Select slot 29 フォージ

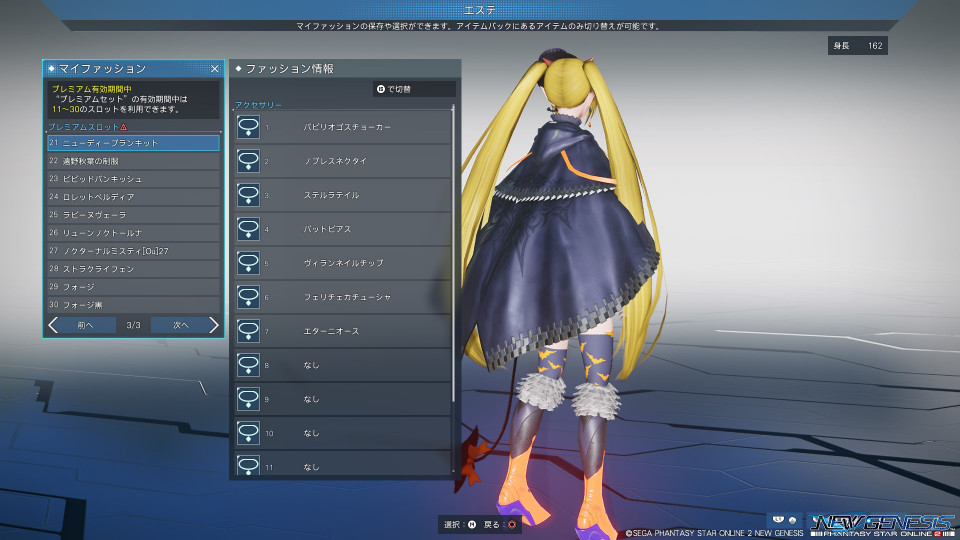click(x=133, y=287)
